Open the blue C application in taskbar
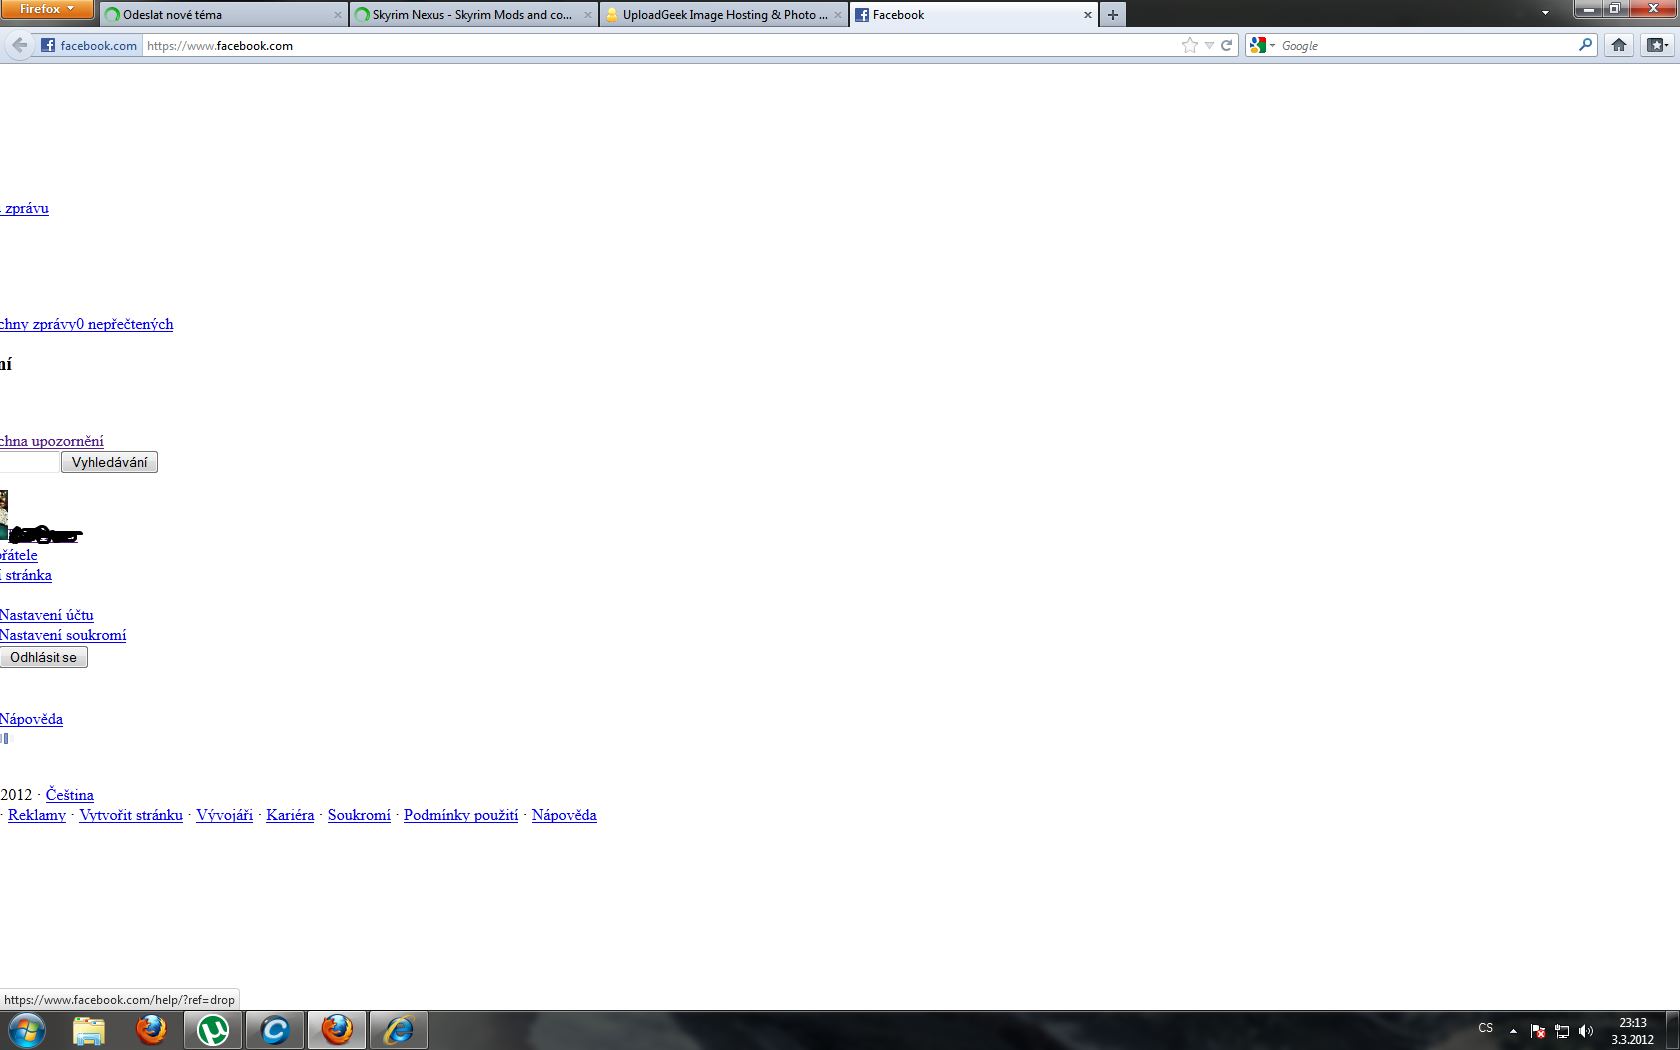 pos(275,1030)
